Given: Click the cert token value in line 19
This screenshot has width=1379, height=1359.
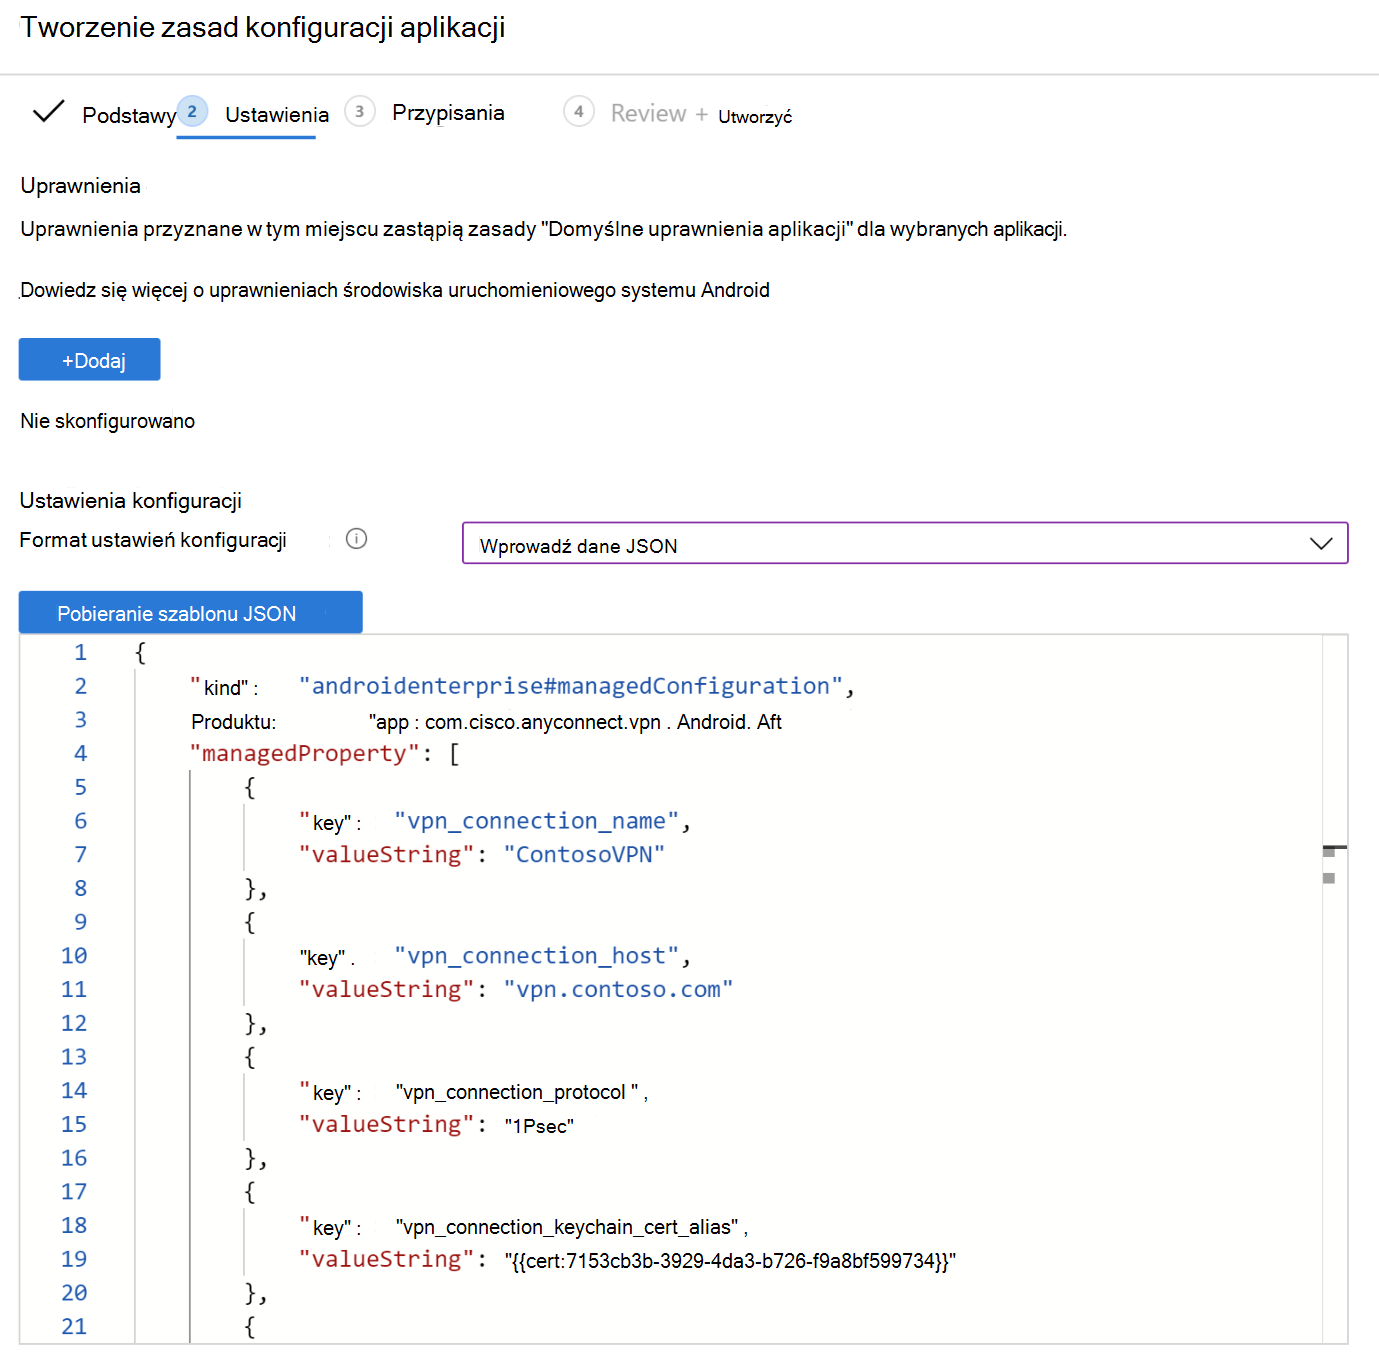Looking at the screenshot, I should pos(730,1261).
